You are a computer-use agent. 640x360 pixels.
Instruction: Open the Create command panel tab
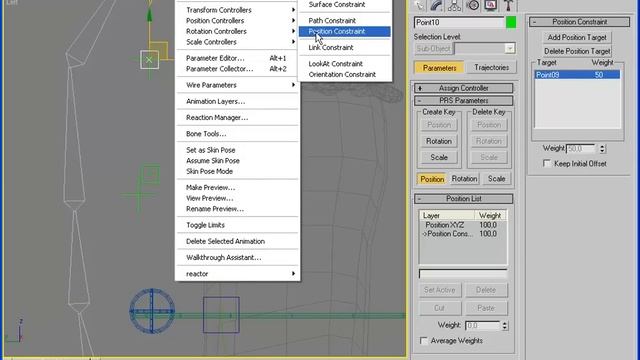[x=419, y=5]
